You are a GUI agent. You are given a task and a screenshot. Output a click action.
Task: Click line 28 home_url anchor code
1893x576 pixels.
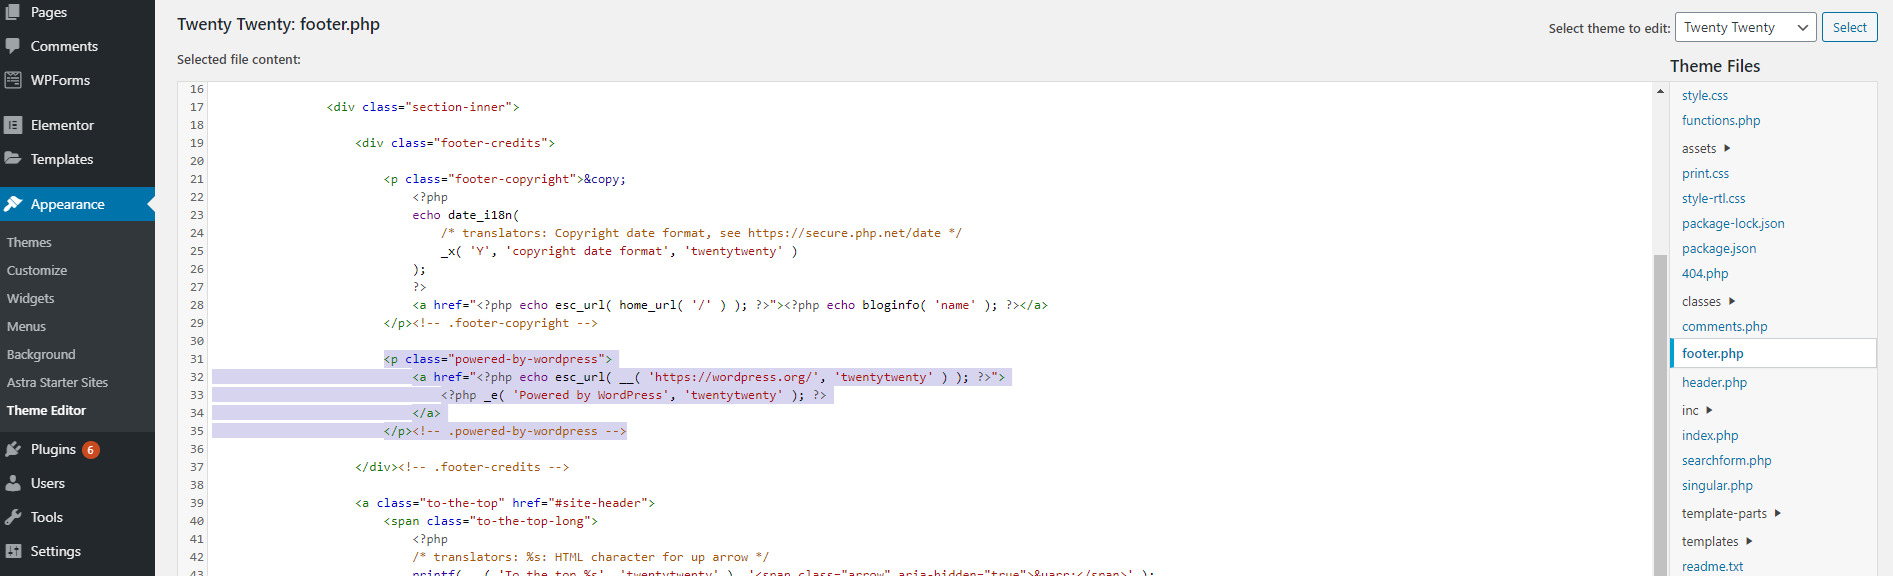pos(730,305)
